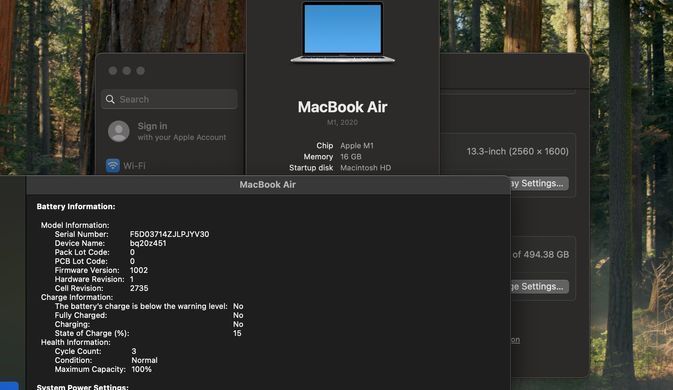Image resolution: width=673 pixels, height=390 pixels.
Task: Click the close button of System Settings
Action: point(113,71)
